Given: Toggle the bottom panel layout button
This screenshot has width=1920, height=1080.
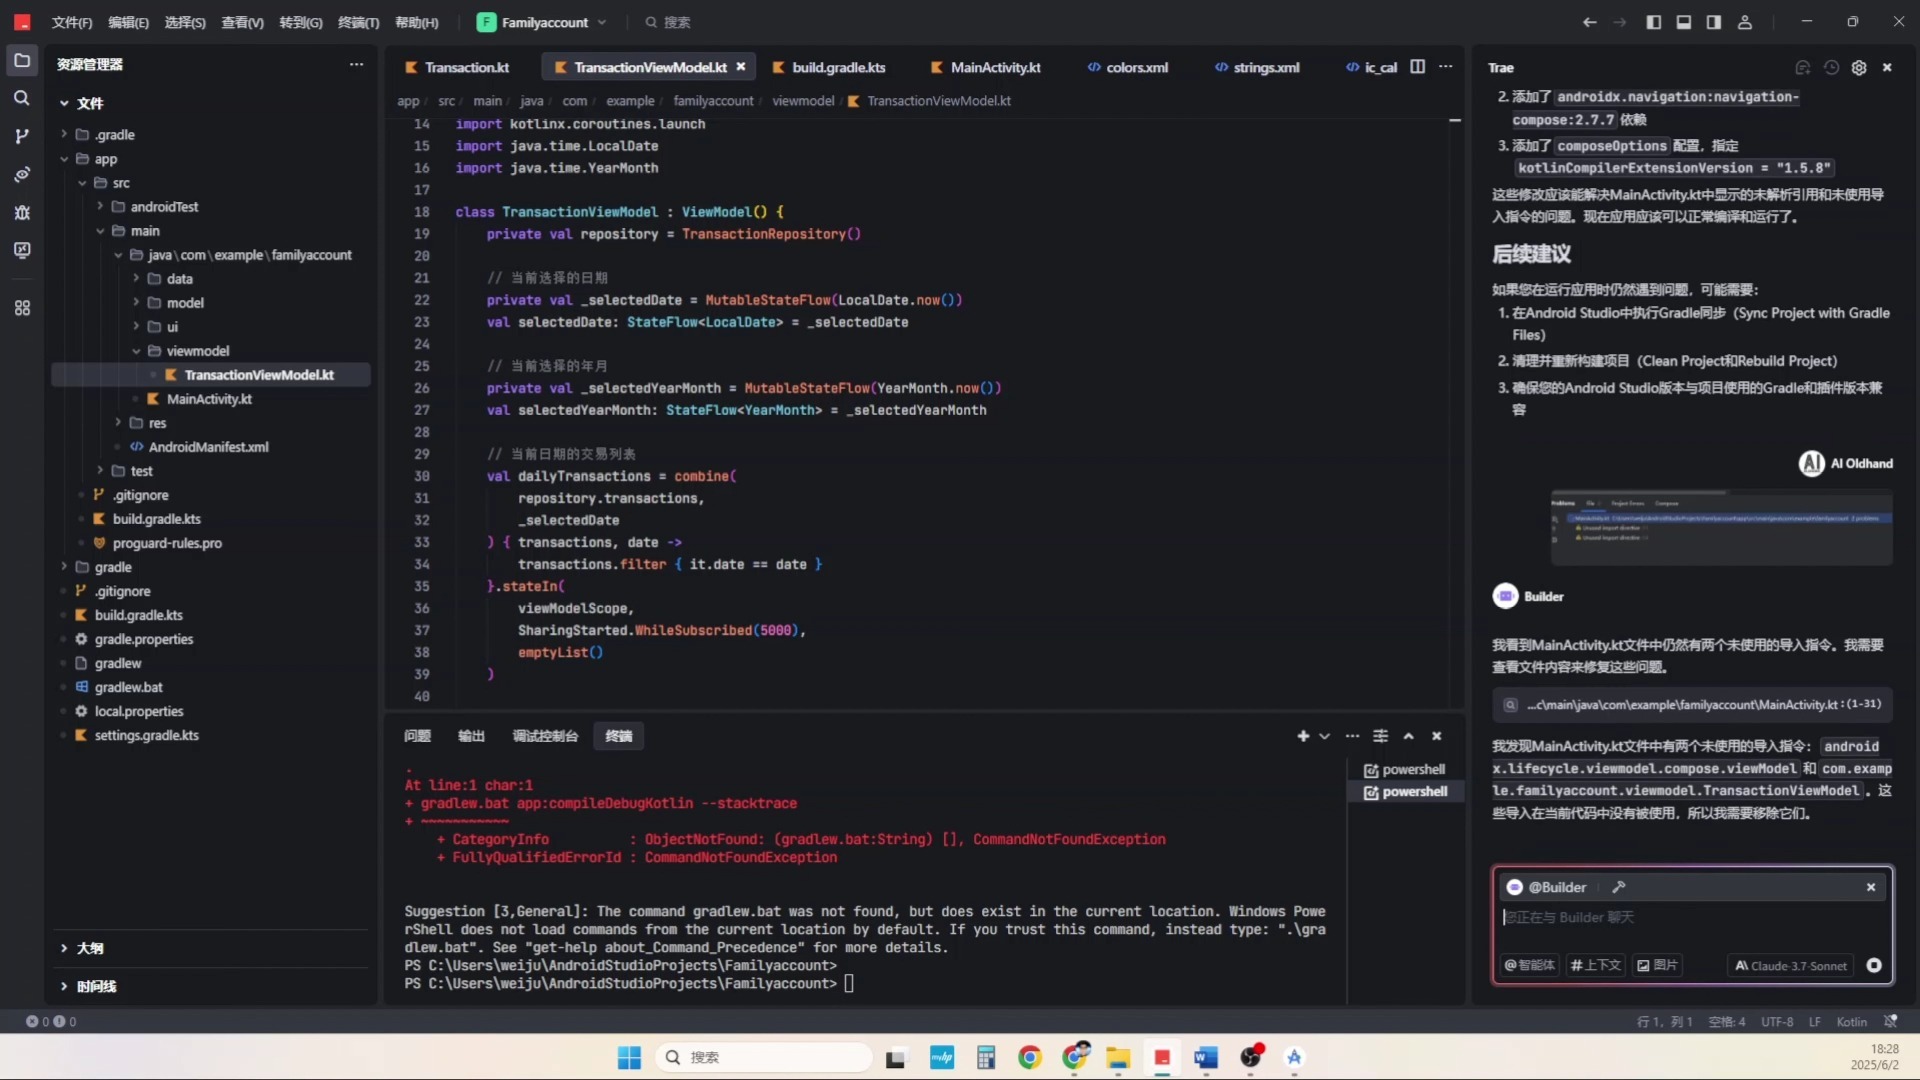Looking at the screenshot, I should 1684,22.
